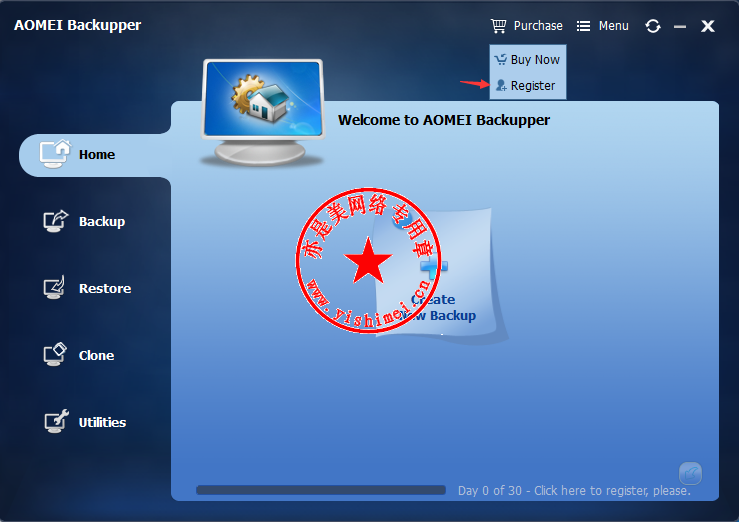
Task: Open the Clone section
Action: tap(79, 355)
